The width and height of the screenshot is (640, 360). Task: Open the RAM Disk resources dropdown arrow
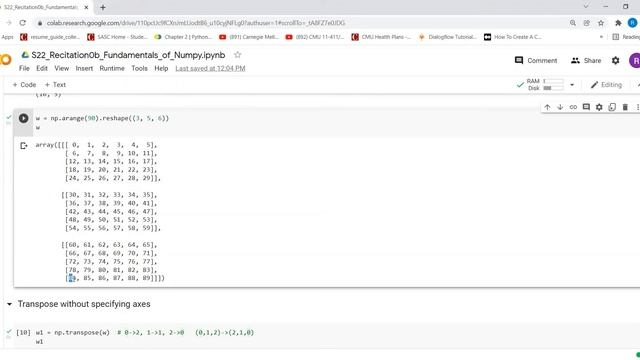[x=572, y=85]
